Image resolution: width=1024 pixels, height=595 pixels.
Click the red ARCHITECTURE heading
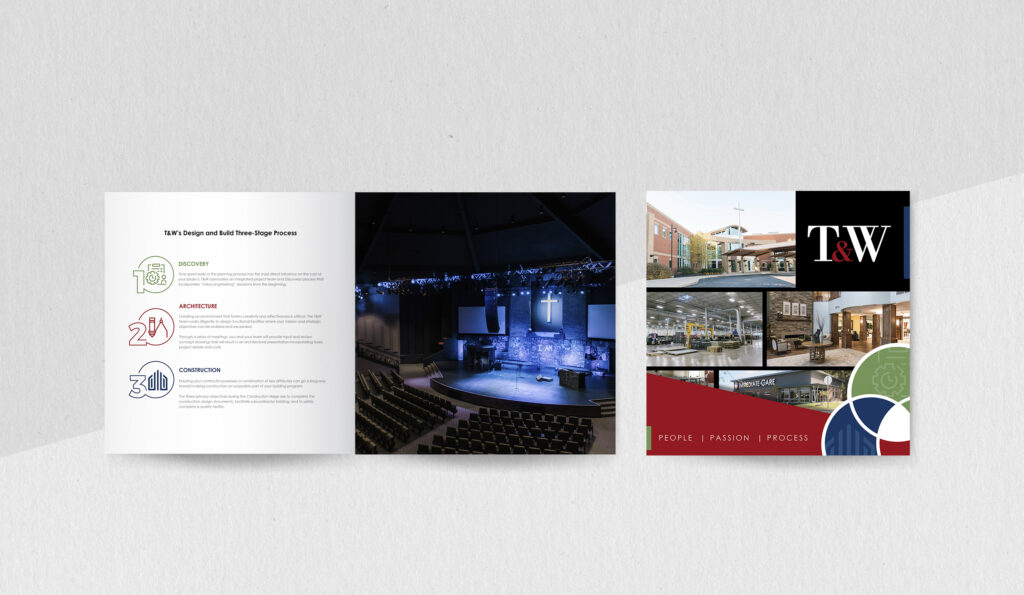pyautogui.click(x=198, y=306)
